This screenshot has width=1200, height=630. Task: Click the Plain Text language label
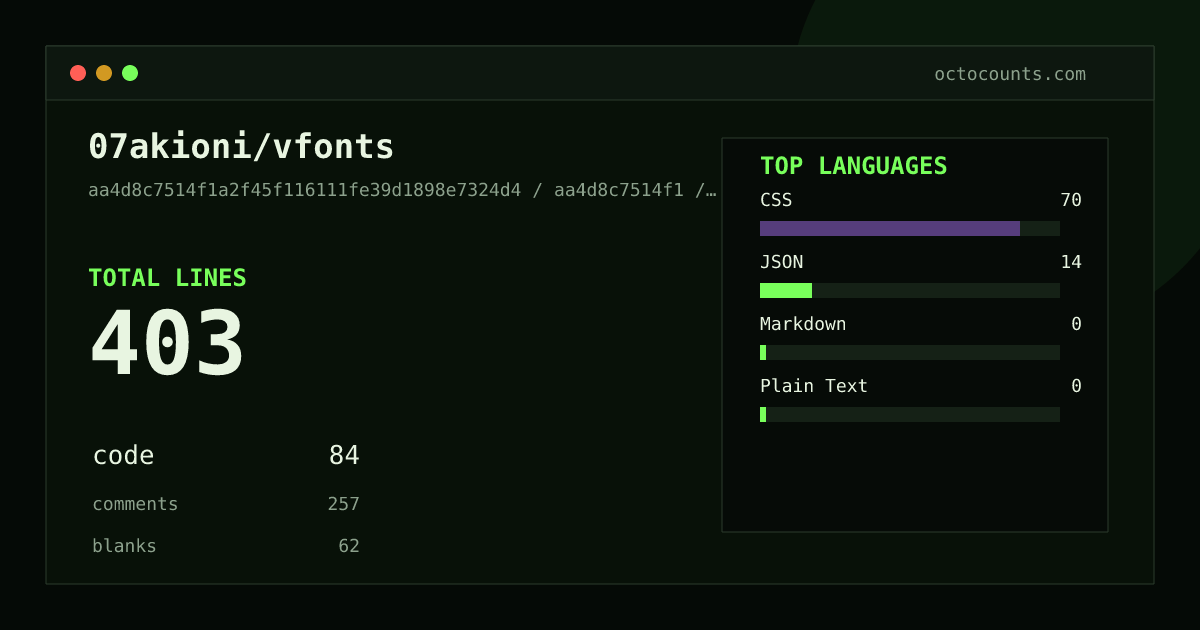coord(814,386)
